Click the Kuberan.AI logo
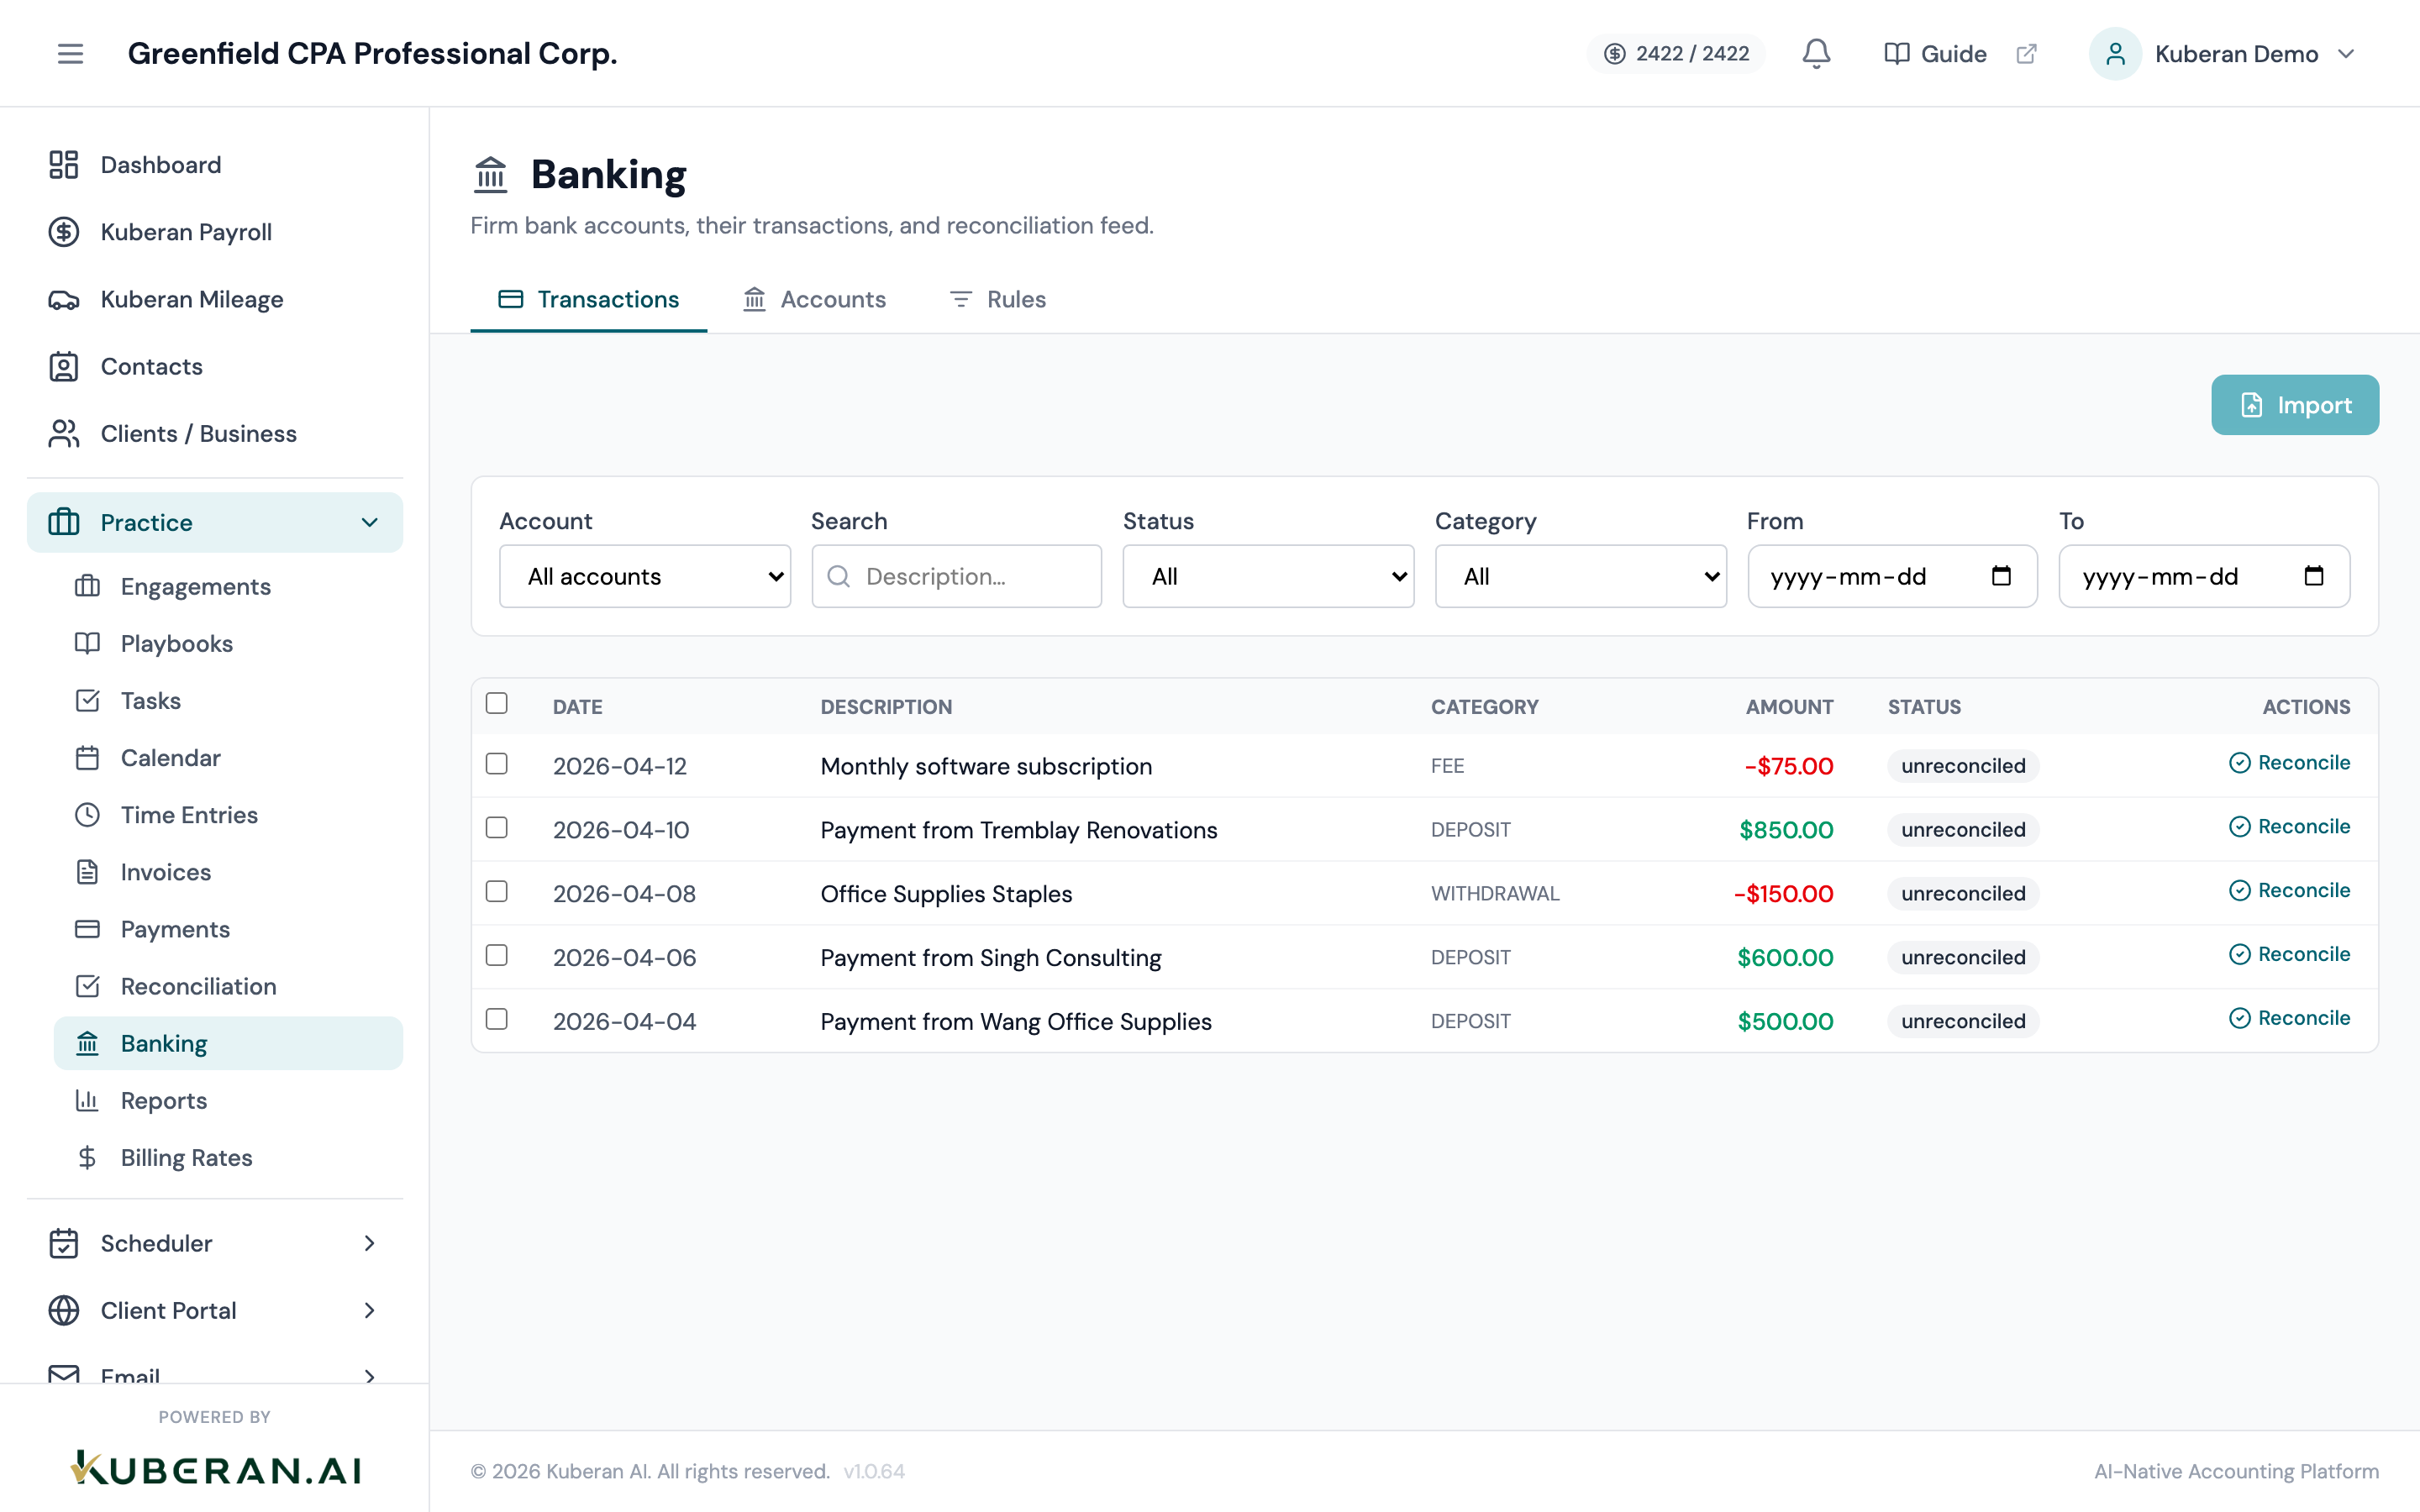Image resolution: width=2420 pixels, height=1512 pixels. pos(215,1468)
